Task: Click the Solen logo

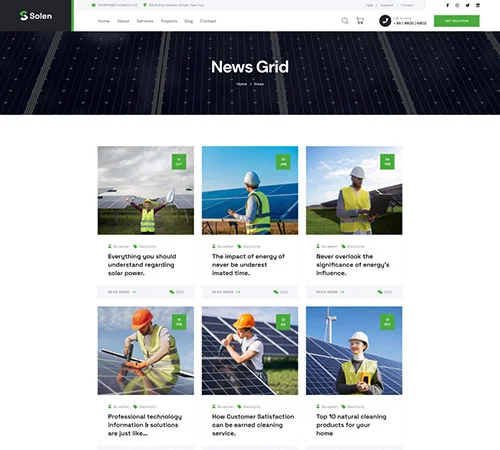Action: (x=36, y=16)
